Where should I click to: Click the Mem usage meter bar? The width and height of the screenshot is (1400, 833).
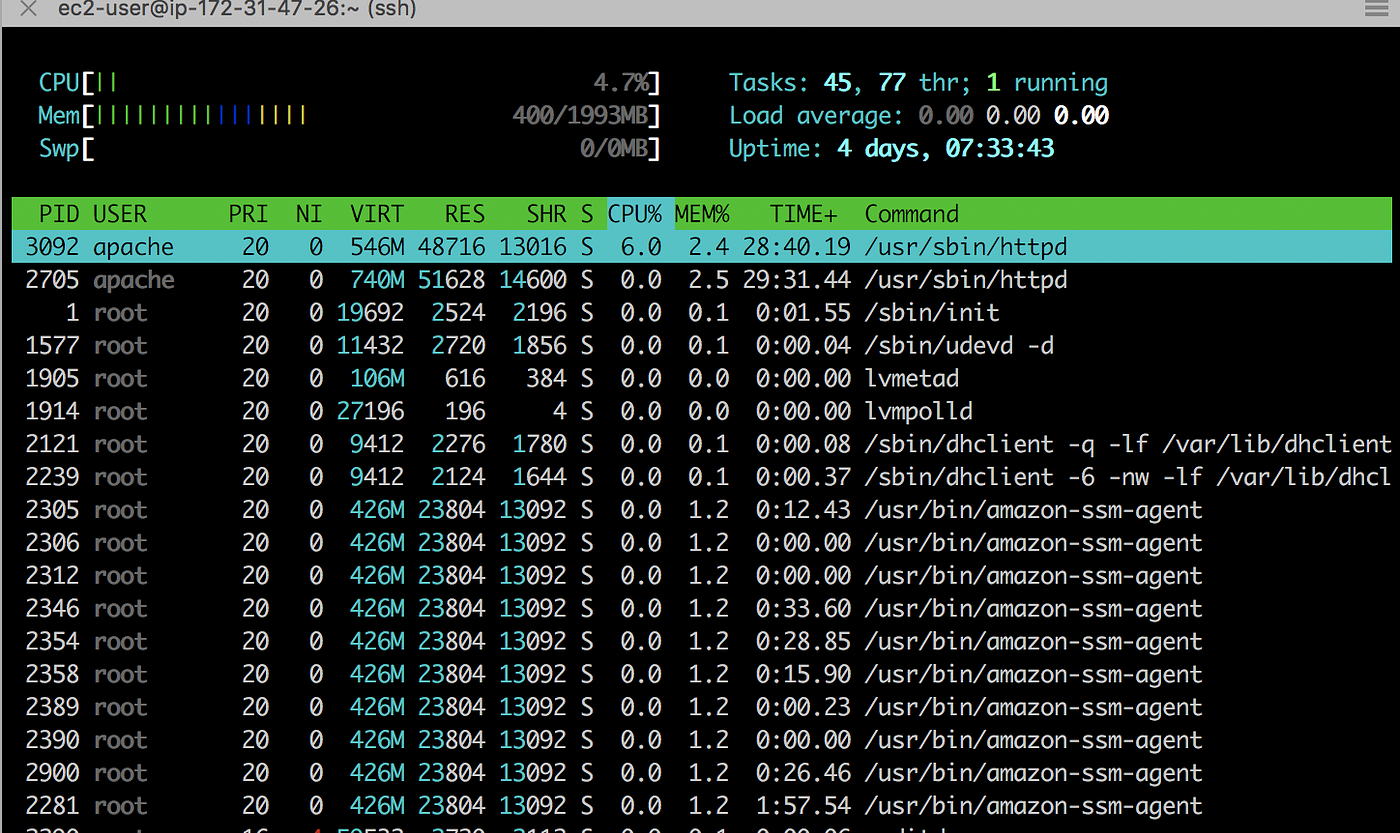pyautogui.click(x=350, y=115)
